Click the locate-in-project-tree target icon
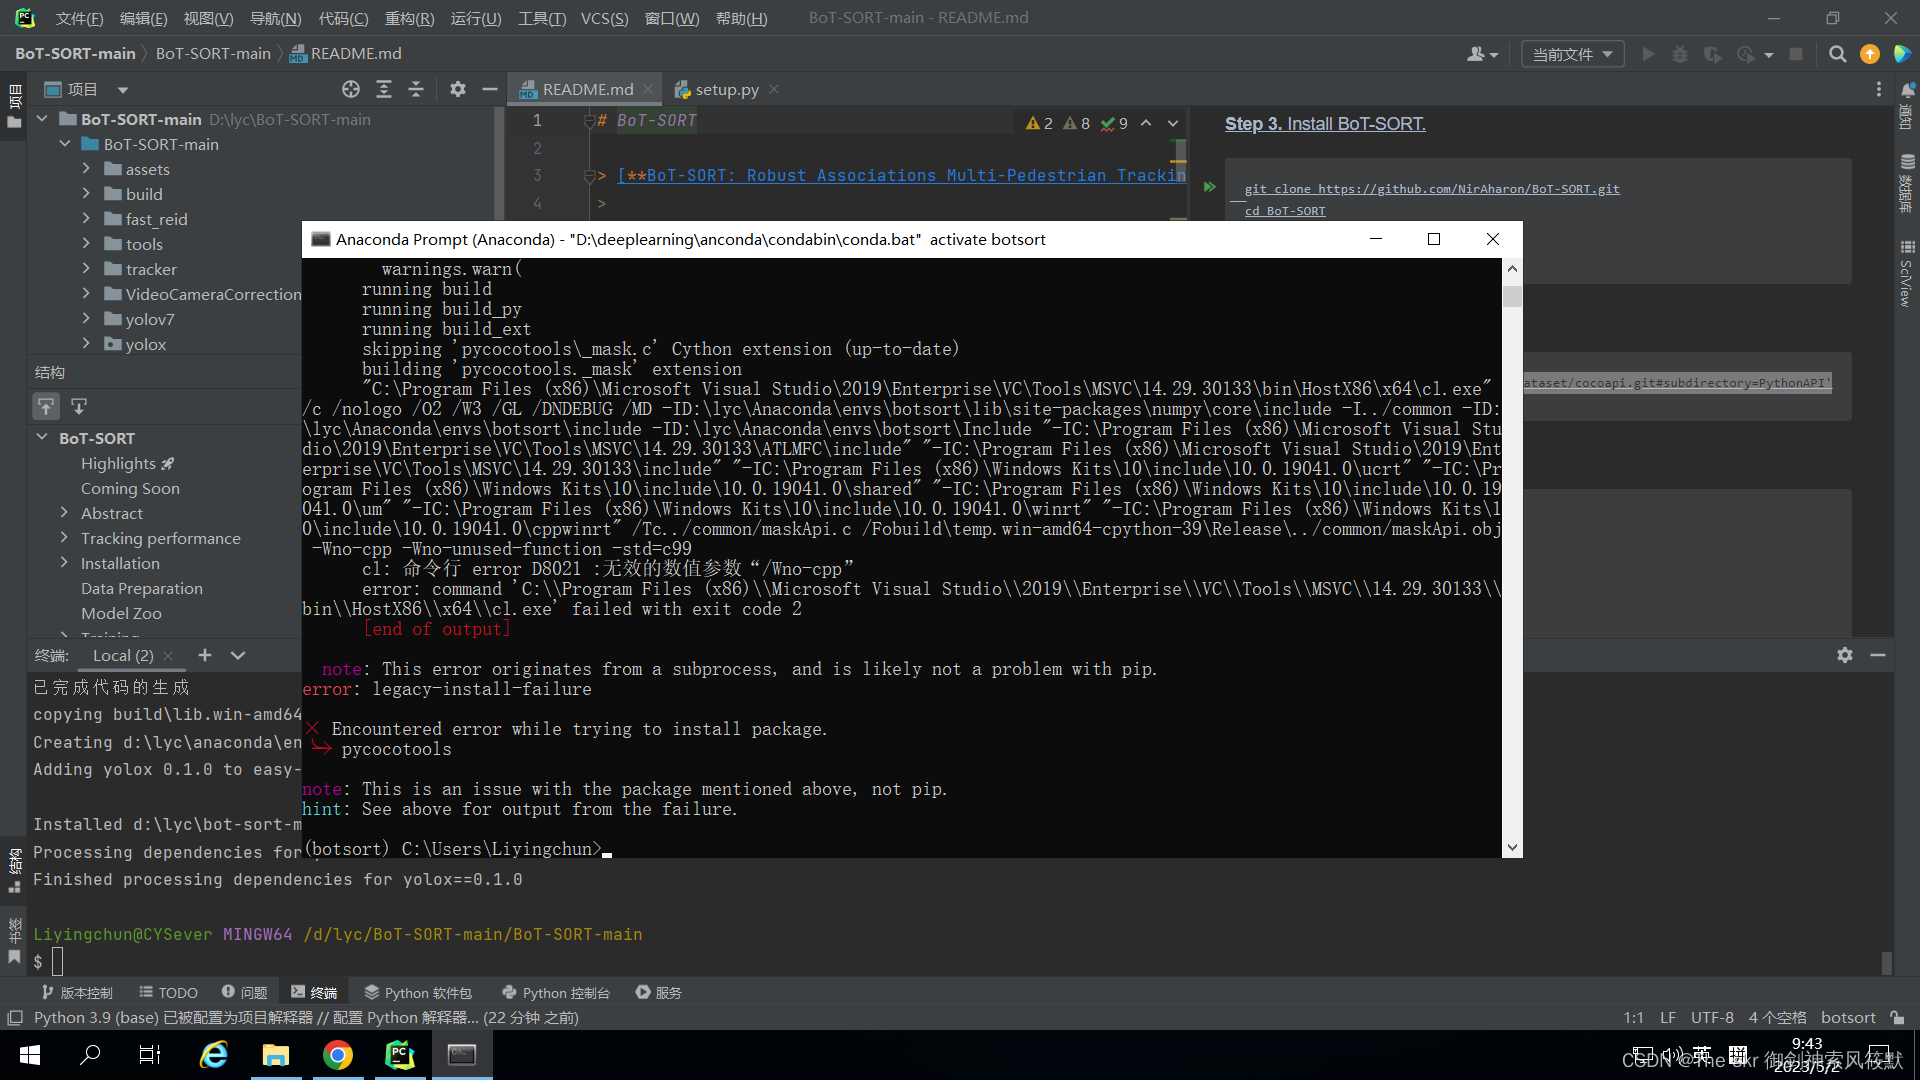The image size is (1920, 1080). tap(351, 90)
